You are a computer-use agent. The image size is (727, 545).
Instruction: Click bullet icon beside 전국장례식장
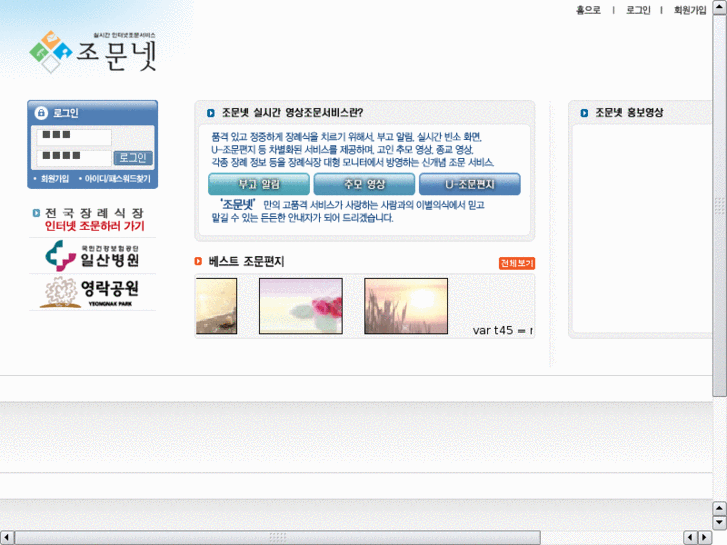36,213
